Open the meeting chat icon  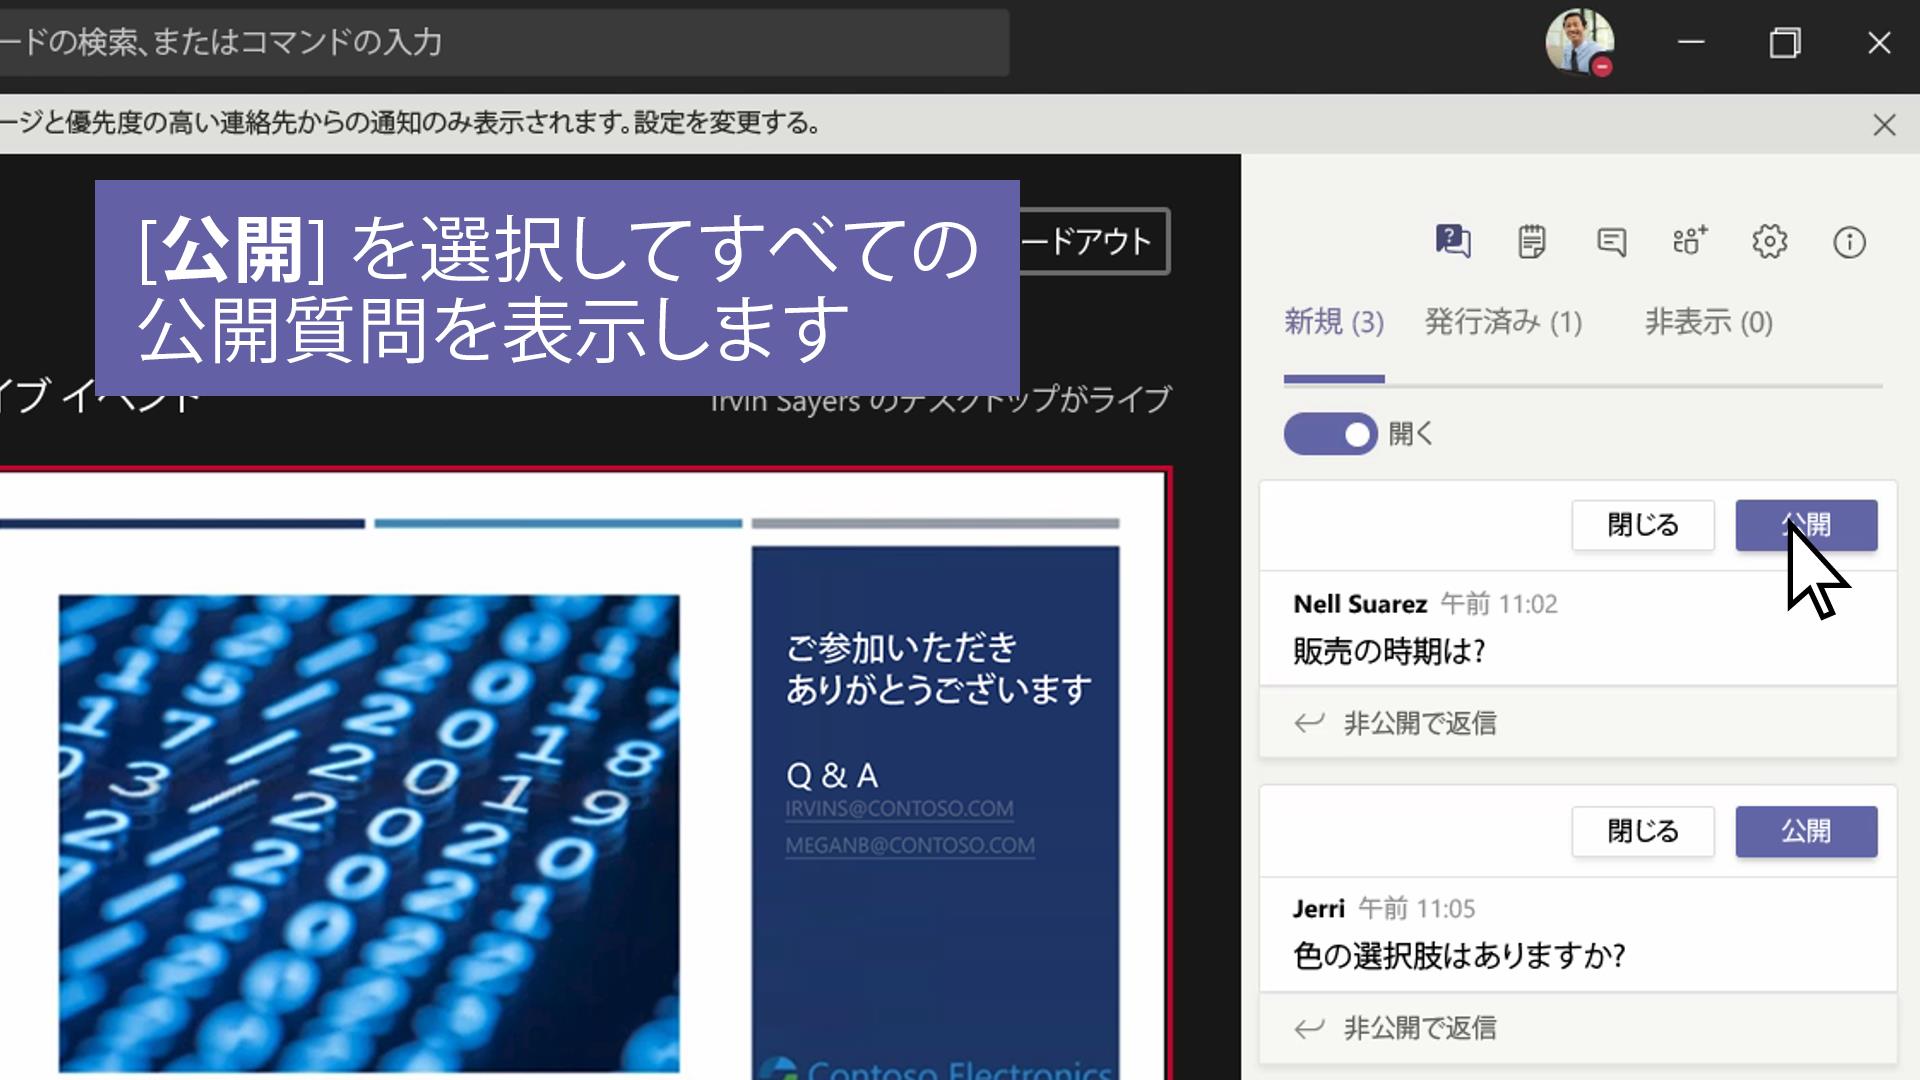[1611, 242]
